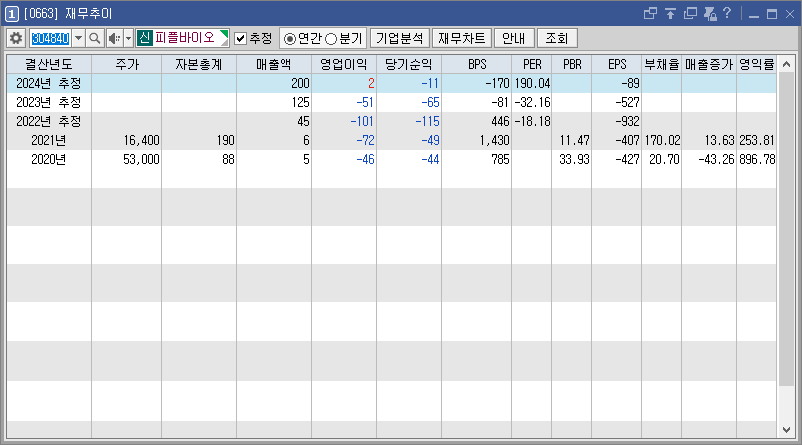Click the EPS column header
Screen dimensions: 802x445
617,64
